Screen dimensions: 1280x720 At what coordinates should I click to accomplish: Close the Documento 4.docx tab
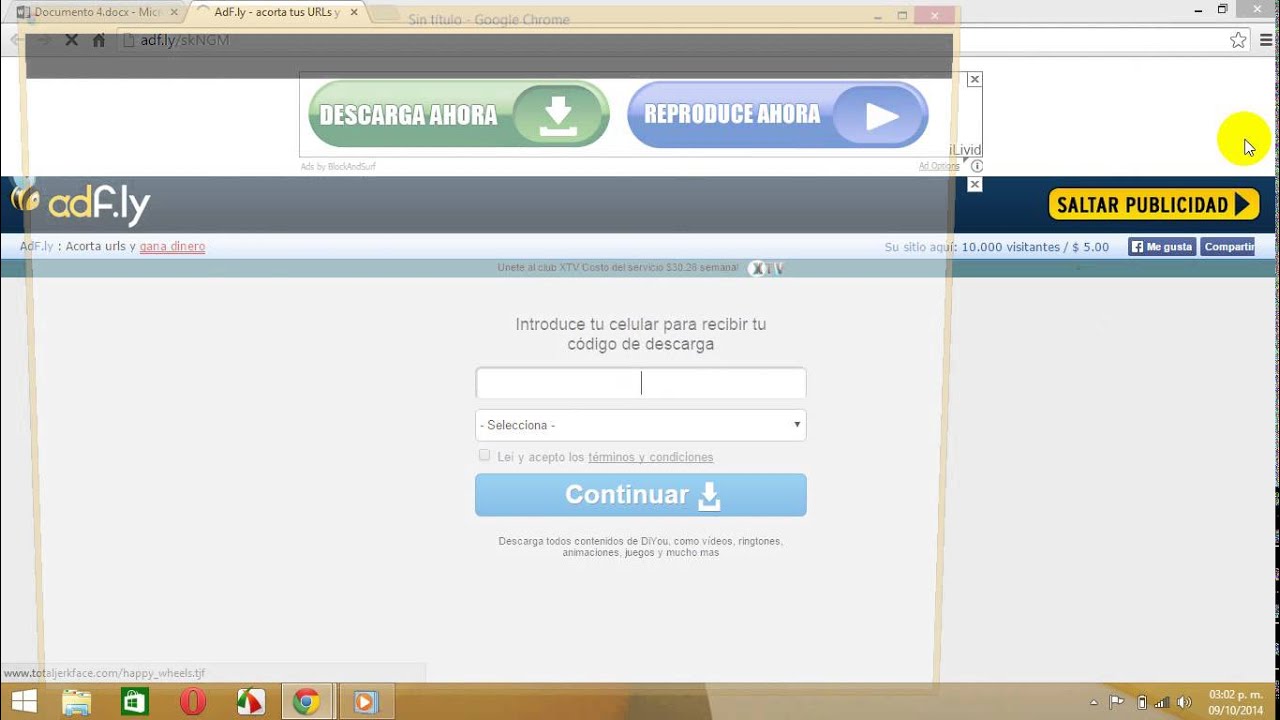tap(174, 12)
